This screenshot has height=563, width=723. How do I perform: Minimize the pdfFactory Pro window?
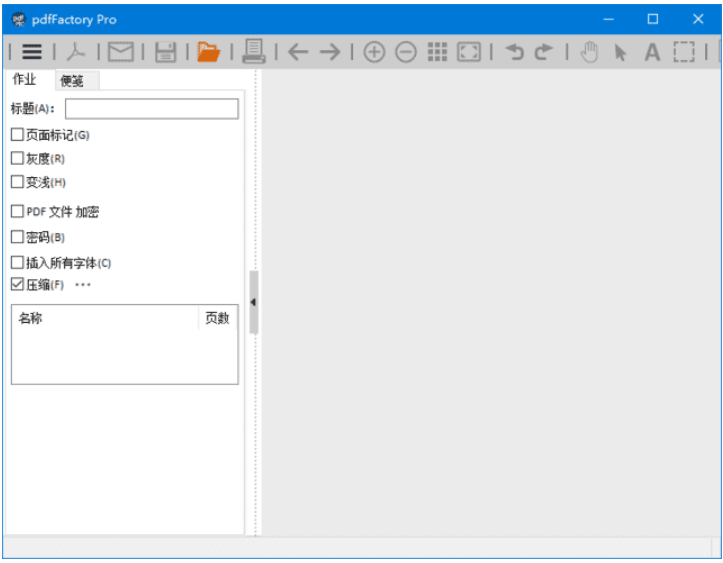tap(608, 19)
